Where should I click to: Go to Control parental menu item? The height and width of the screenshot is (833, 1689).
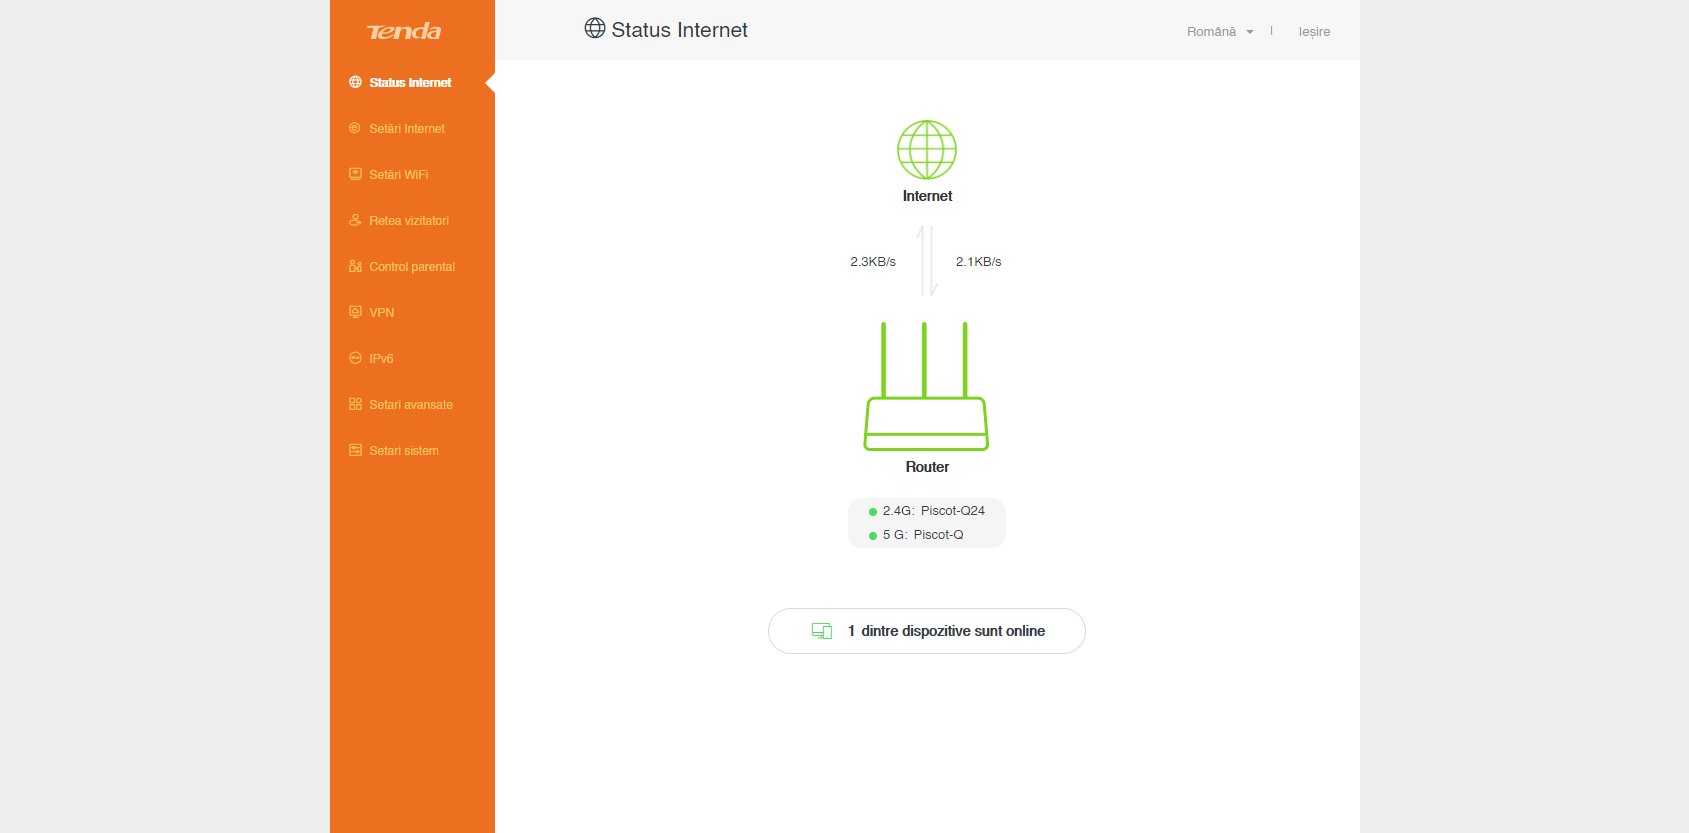(412, 267)
